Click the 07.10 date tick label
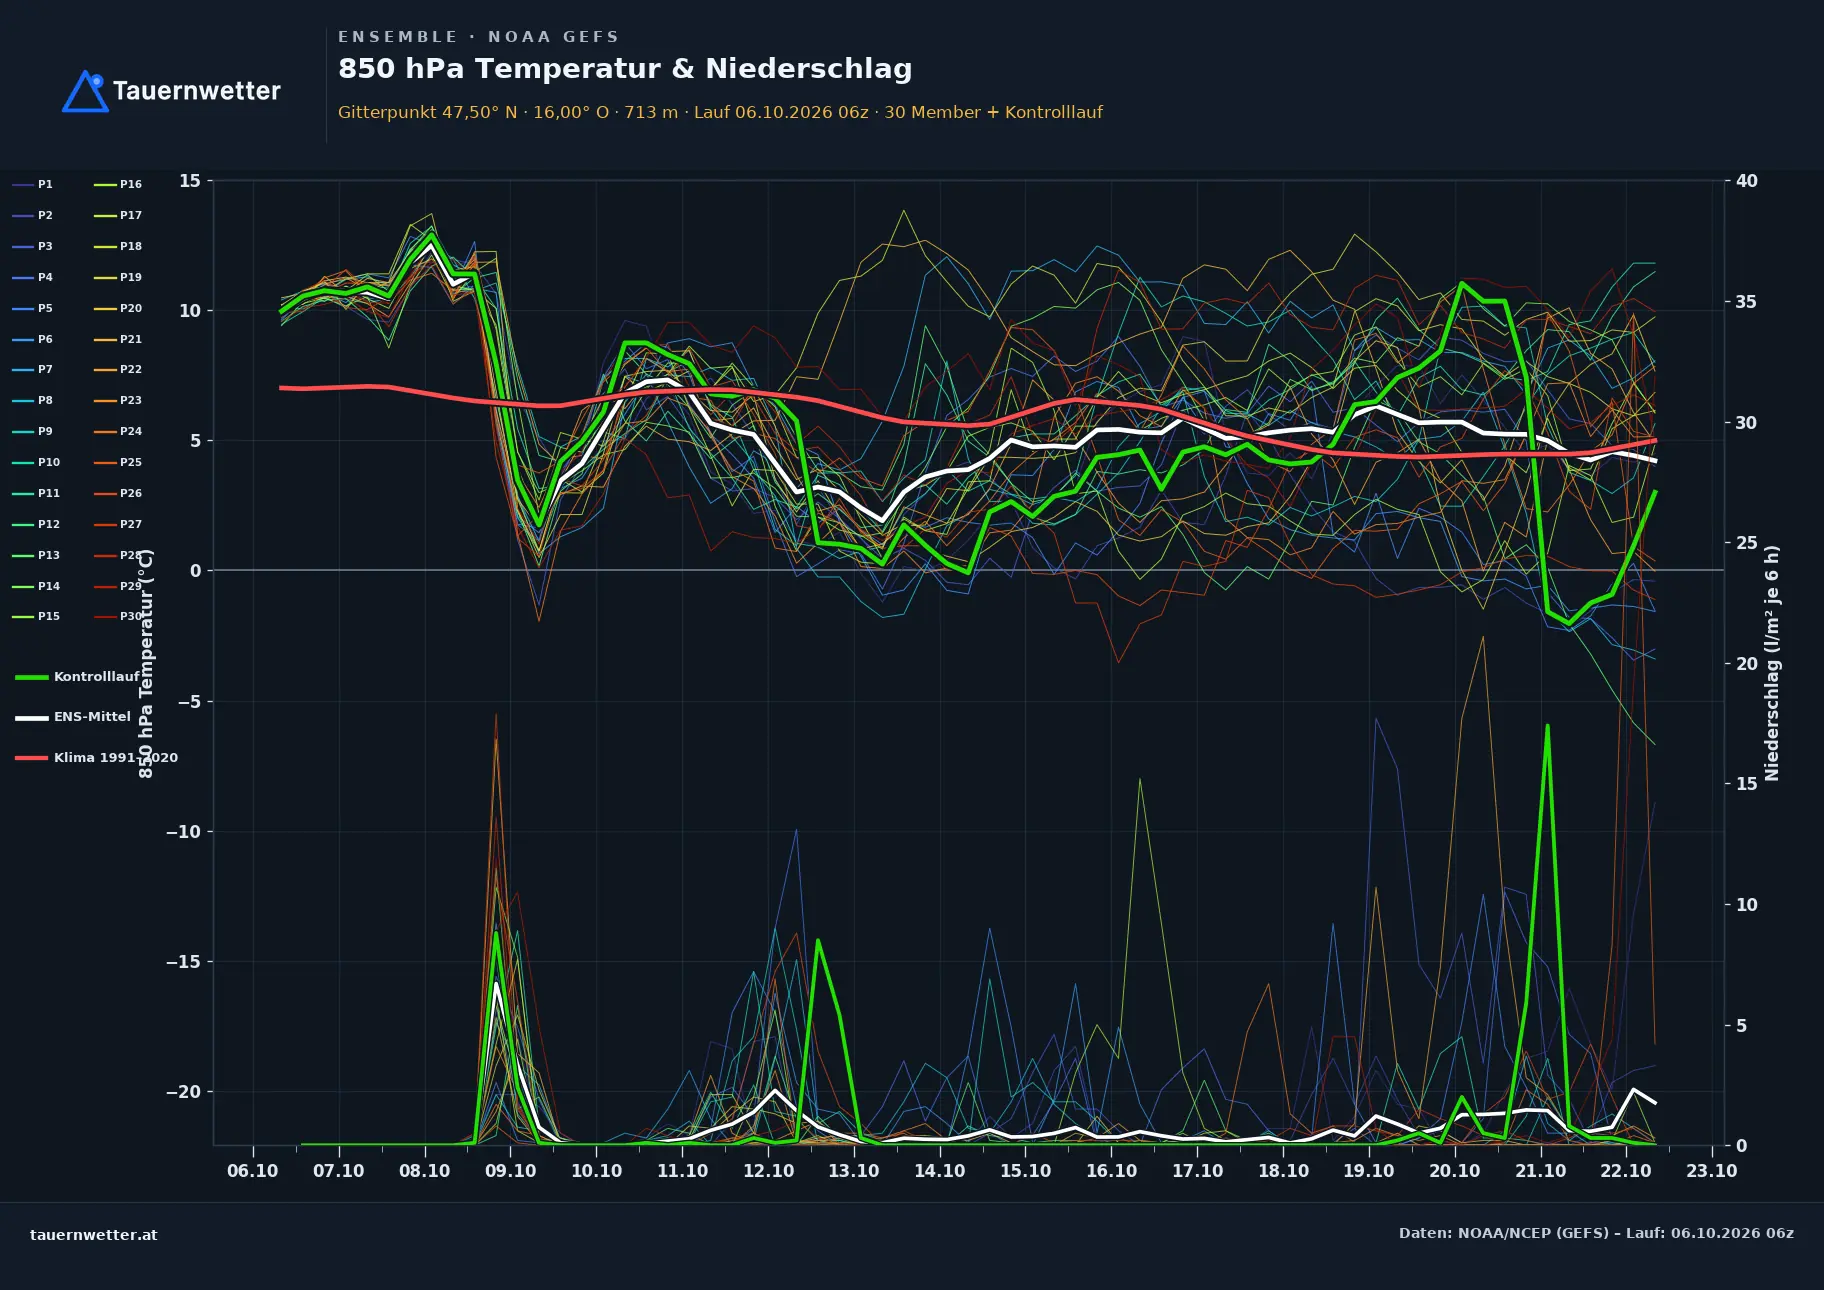This screenshot has height=1290, width=1824. (x=339, y=1171)
